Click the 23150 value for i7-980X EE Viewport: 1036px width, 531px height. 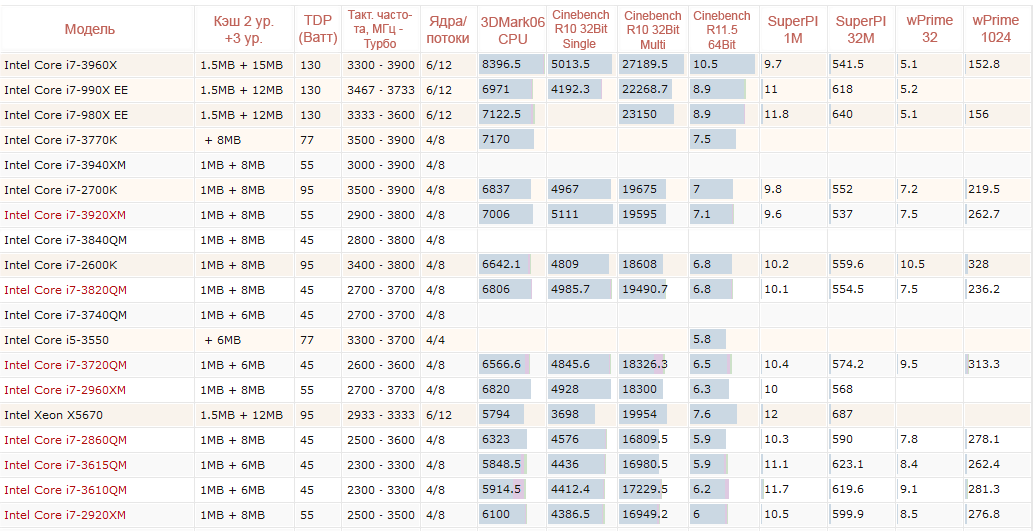pos(639,114)
